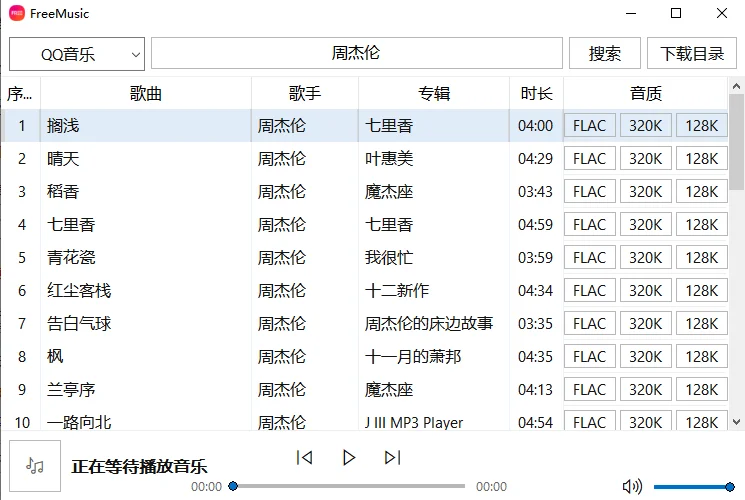This screenshot has height=500, width=745.
Task: Sort by the 歌曲 column header
Action: [x=146, y=94]
